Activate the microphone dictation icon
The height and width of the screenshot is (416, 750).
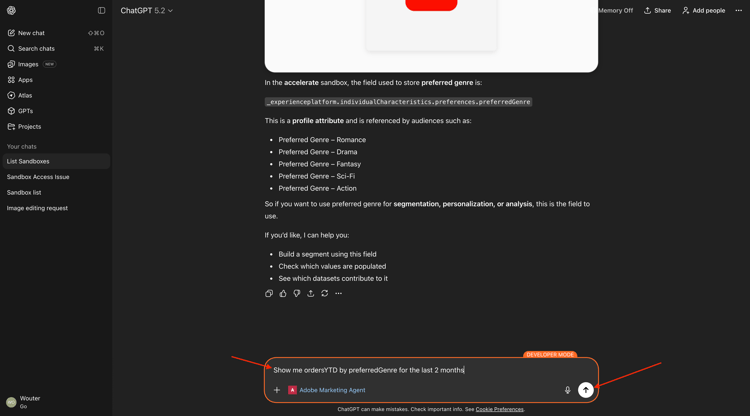(567, 390)
